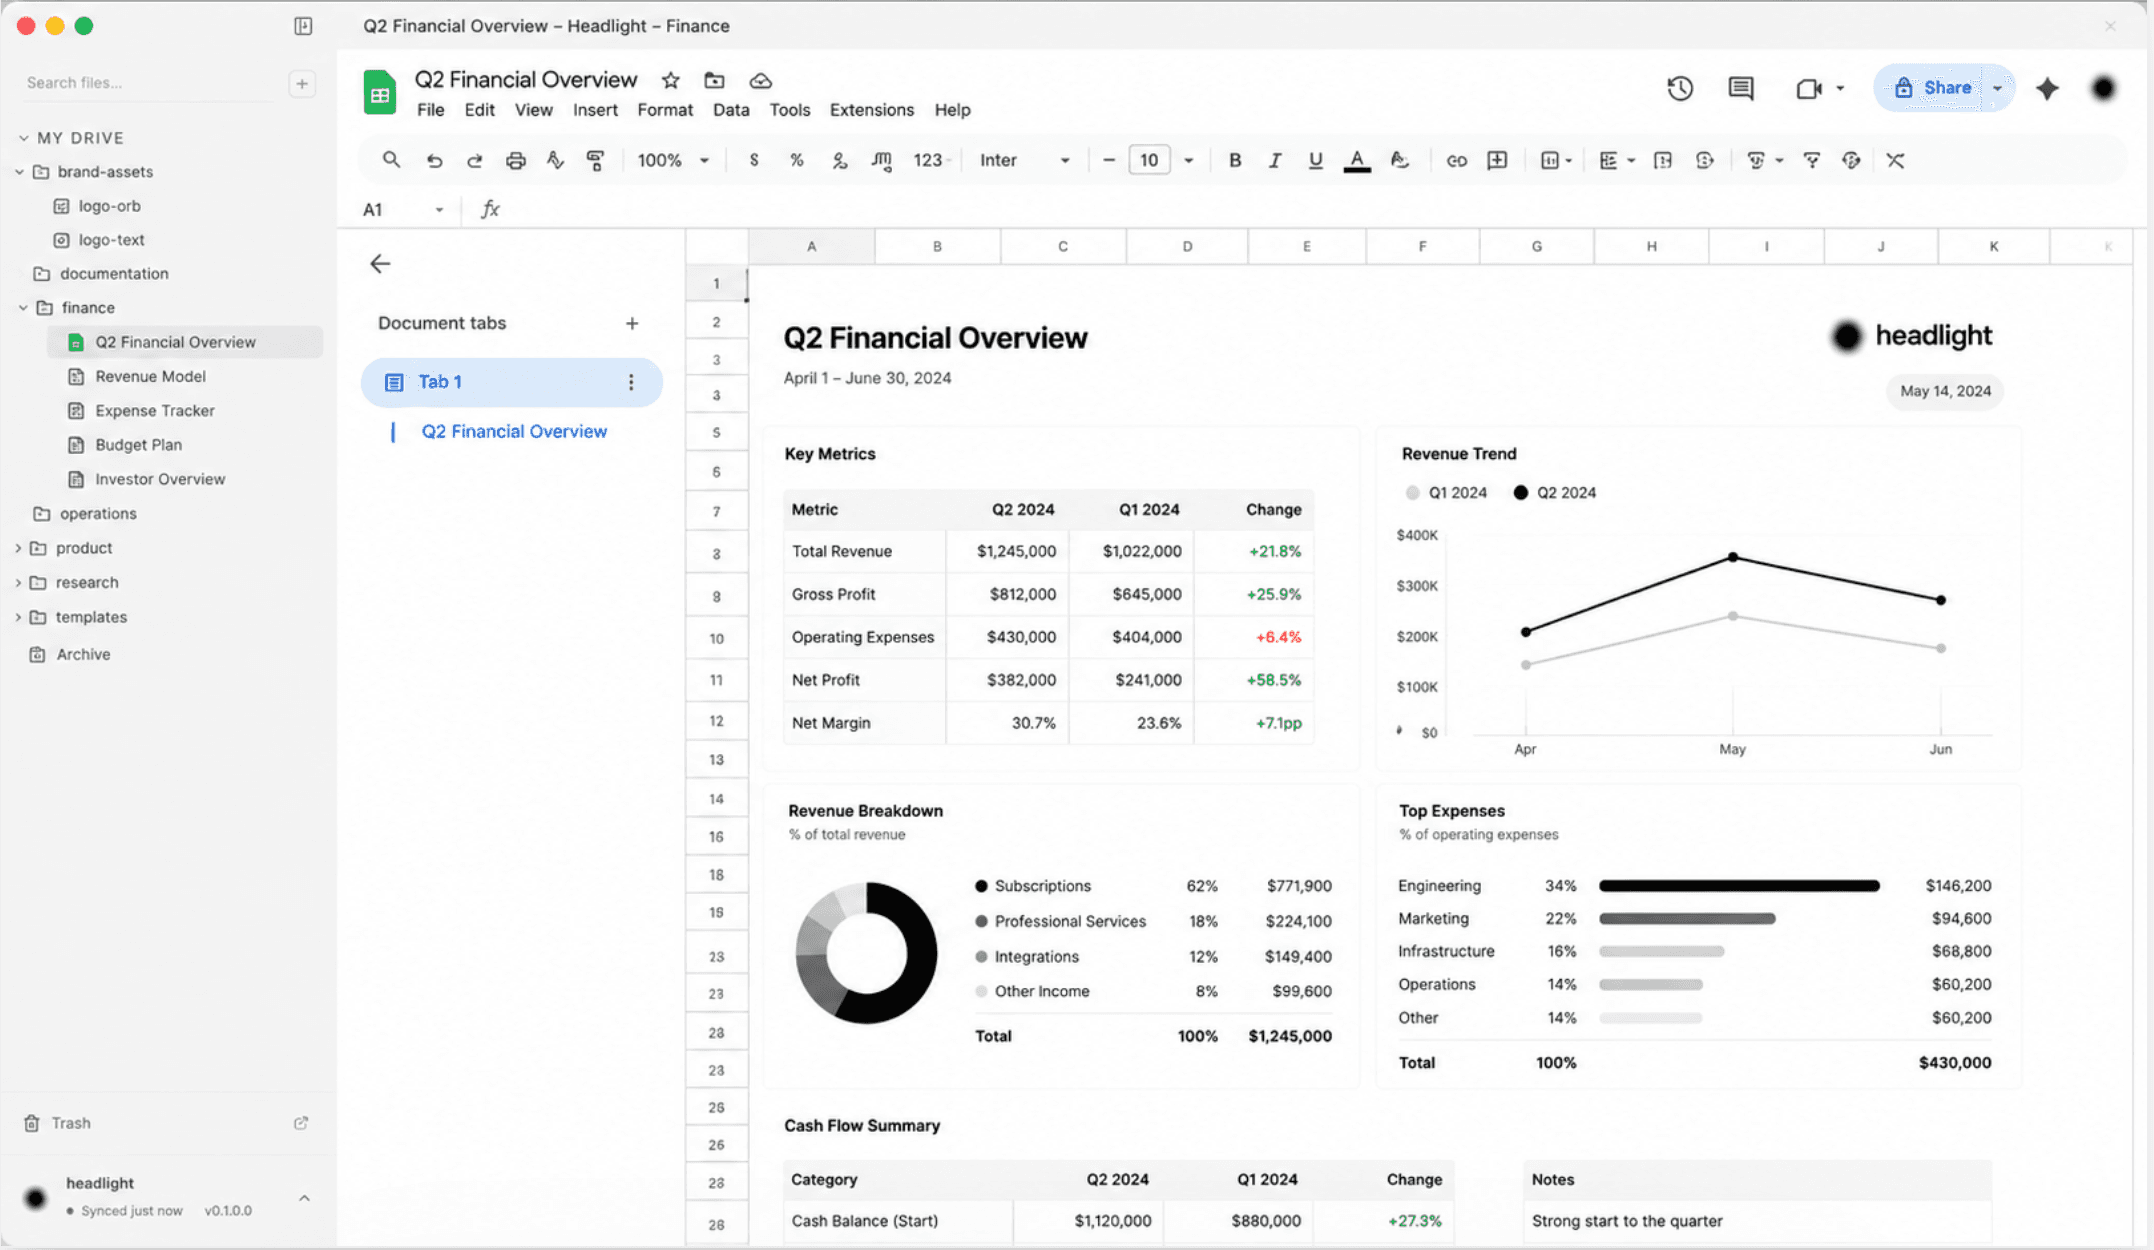The width and height of the screenshot is (2154, 1250).
Task: Open the Data menu
Action: point(731,110)
